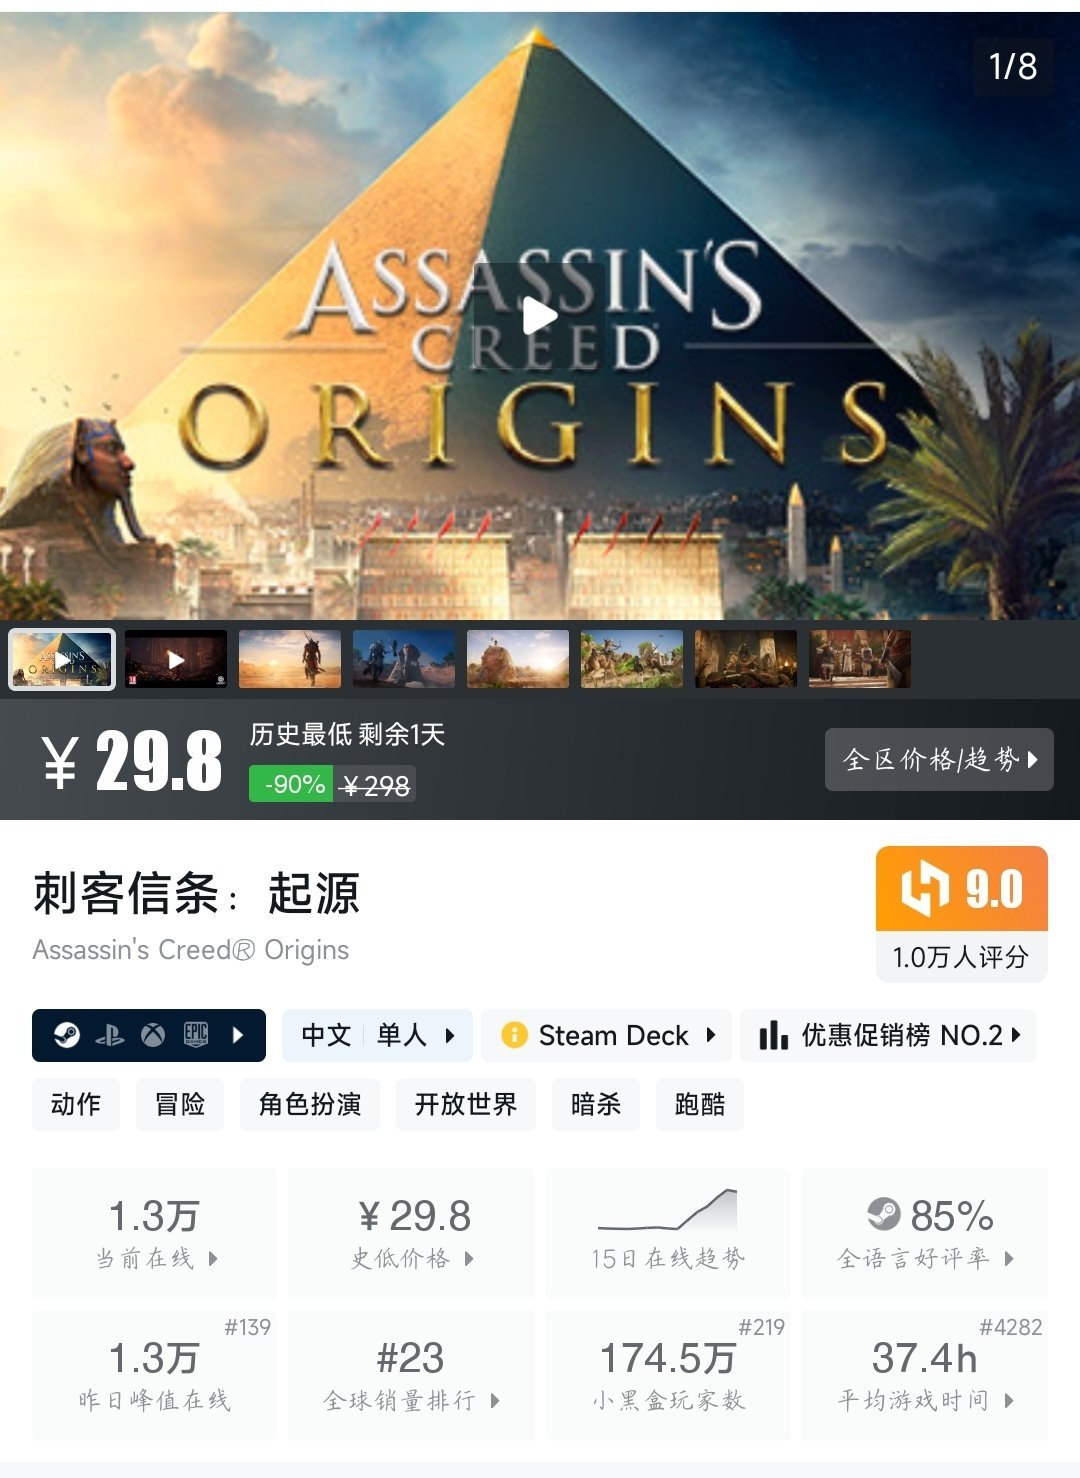Click Steam icon beside 85% rating

(884, 1215)
